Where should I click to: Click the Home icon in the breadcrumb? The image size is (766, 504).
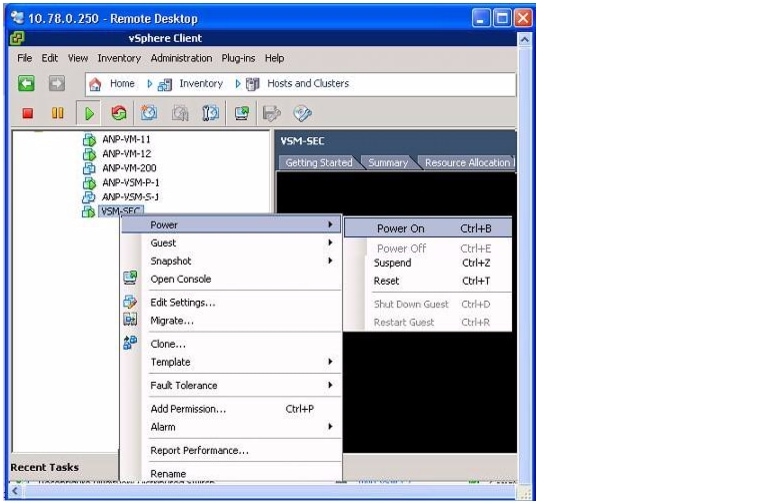[95, 84]
